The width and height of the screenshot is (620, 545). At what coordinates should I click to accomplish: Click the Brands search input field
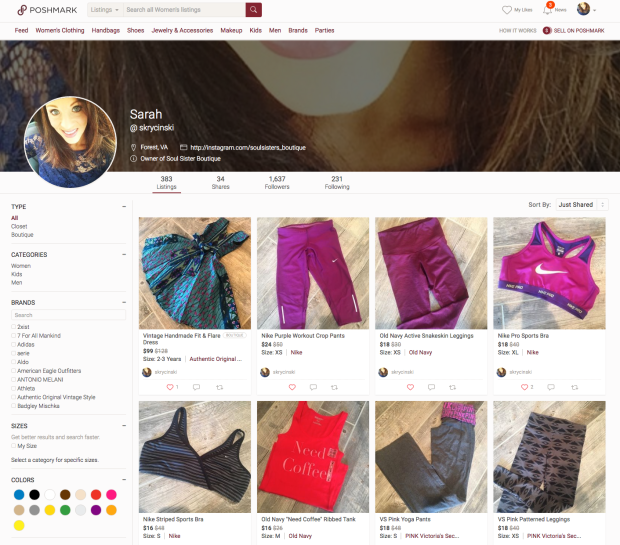[x=68, y=315]
